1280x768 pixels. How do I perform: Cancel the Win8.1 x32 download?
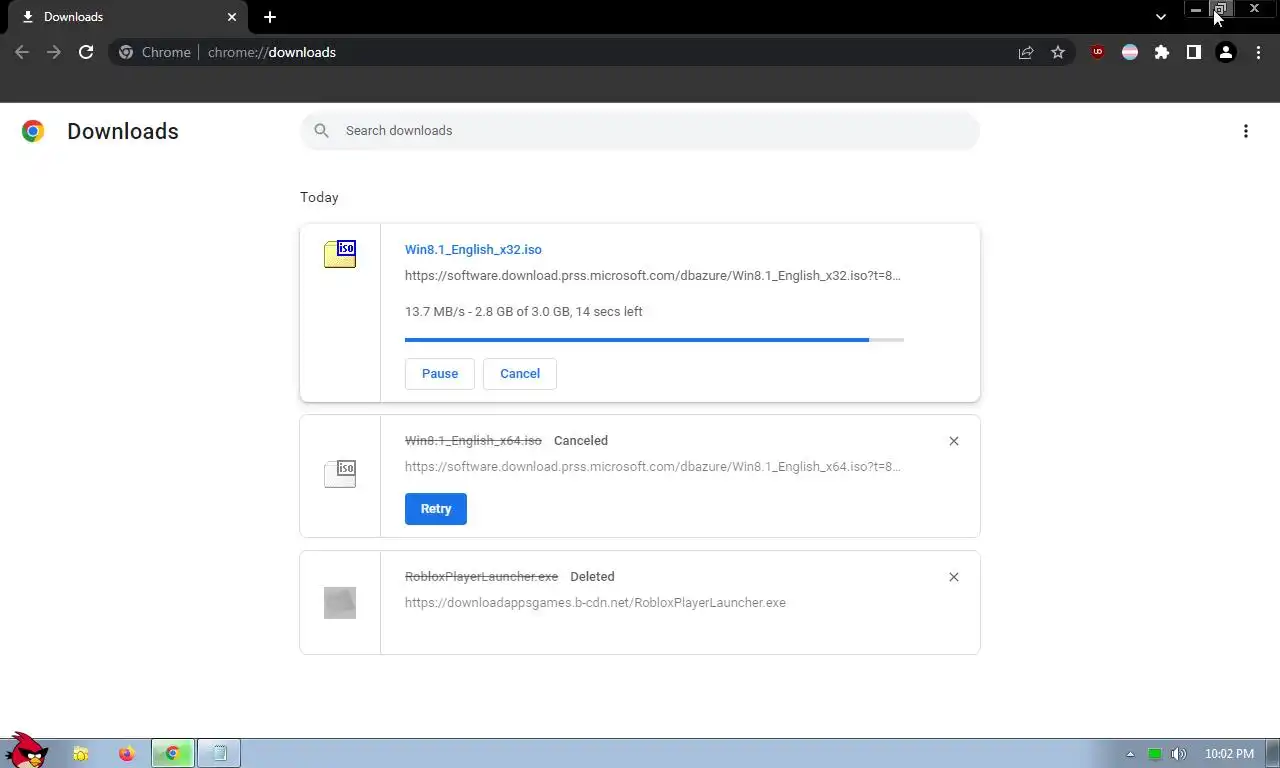(520, 374)
